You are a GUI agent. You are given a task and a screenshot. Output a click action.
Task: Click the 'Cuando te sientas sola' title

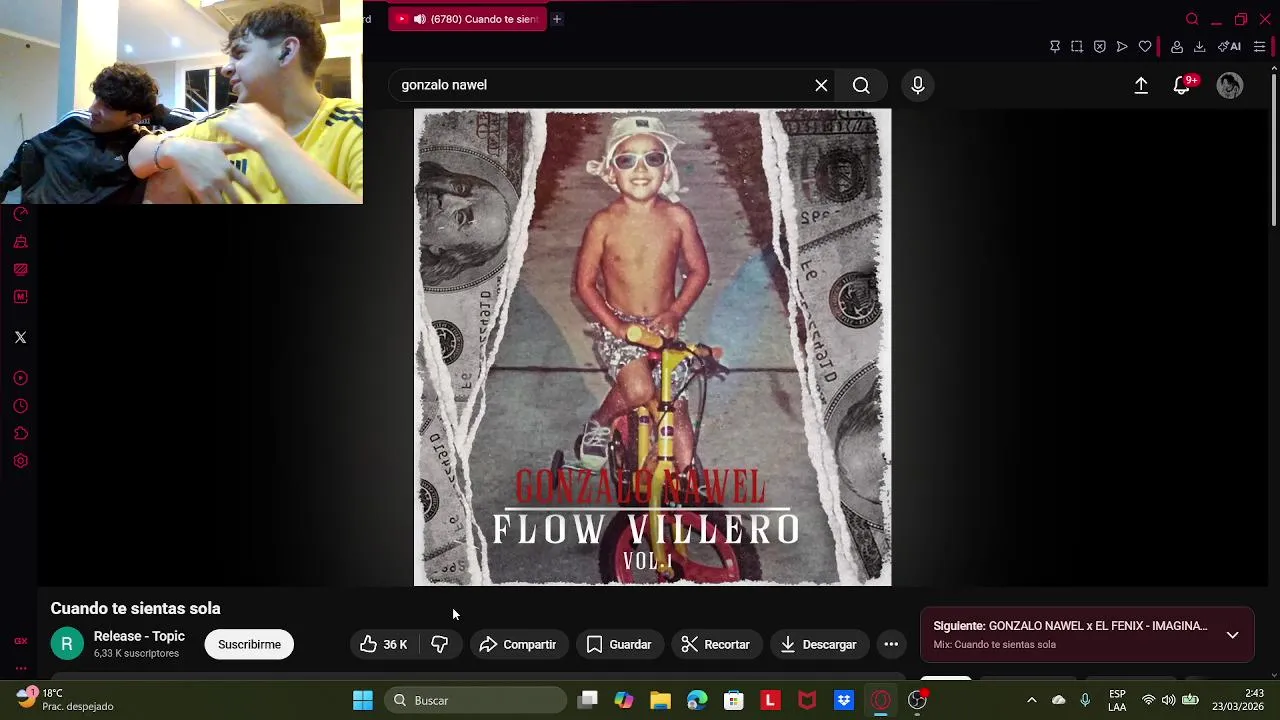tap(135, 608)
